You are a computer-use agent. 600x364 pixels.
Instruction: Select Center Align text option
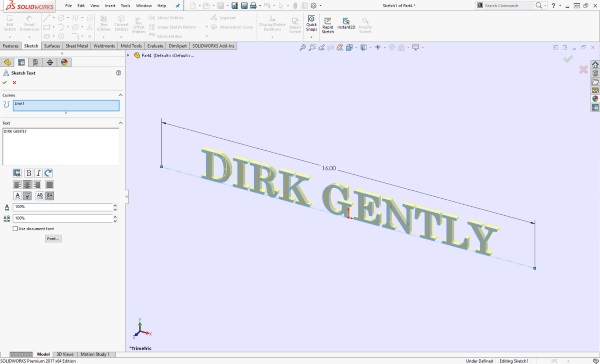pyautogui.click(x=27, y=185)
